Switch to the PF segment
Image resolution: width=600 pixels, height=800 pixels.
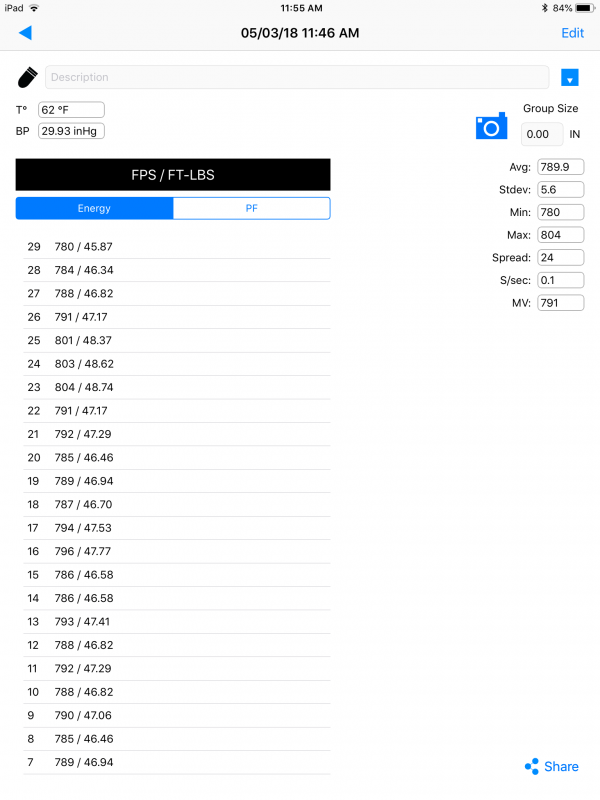point(252,208)
